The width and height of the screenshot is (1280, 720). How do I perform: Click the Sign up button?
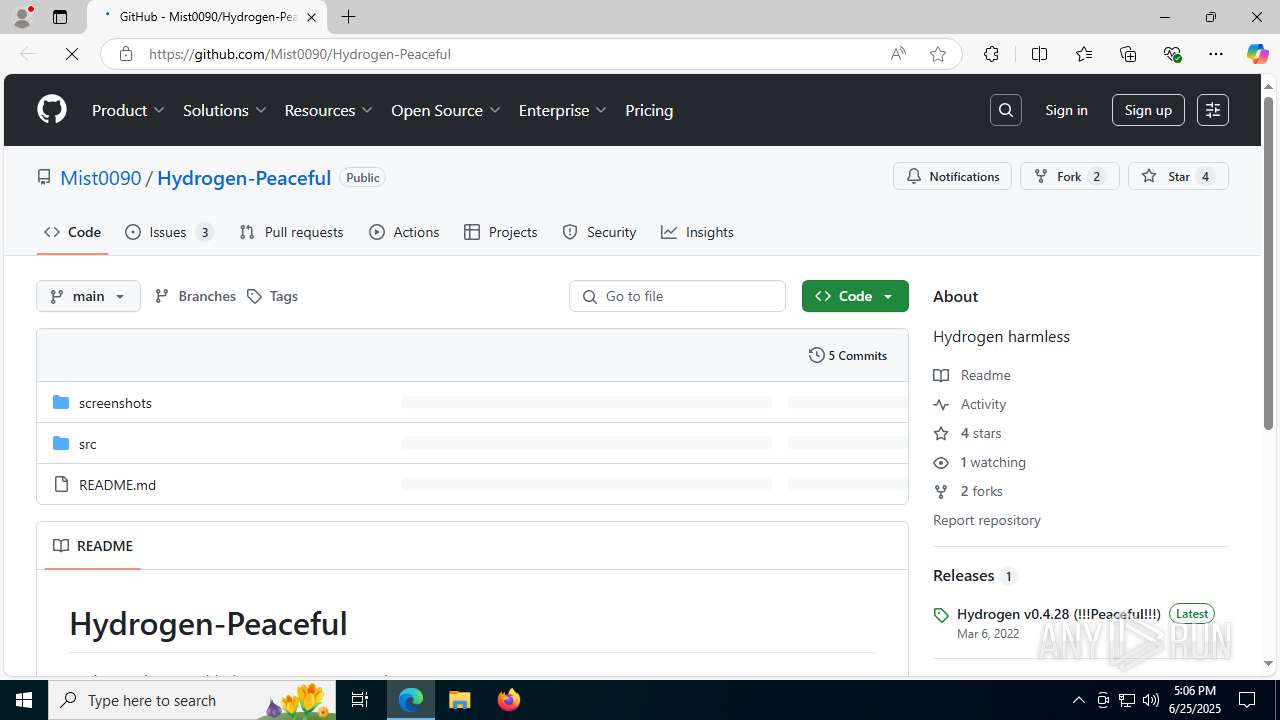tap(1148, 110)
